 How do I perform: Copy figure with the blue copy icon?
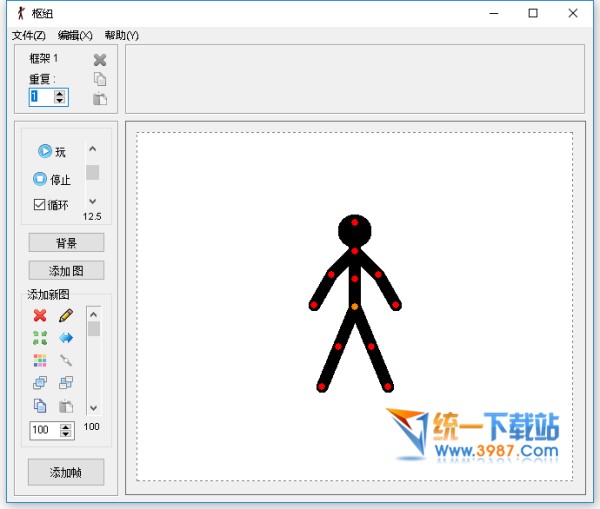40,406
